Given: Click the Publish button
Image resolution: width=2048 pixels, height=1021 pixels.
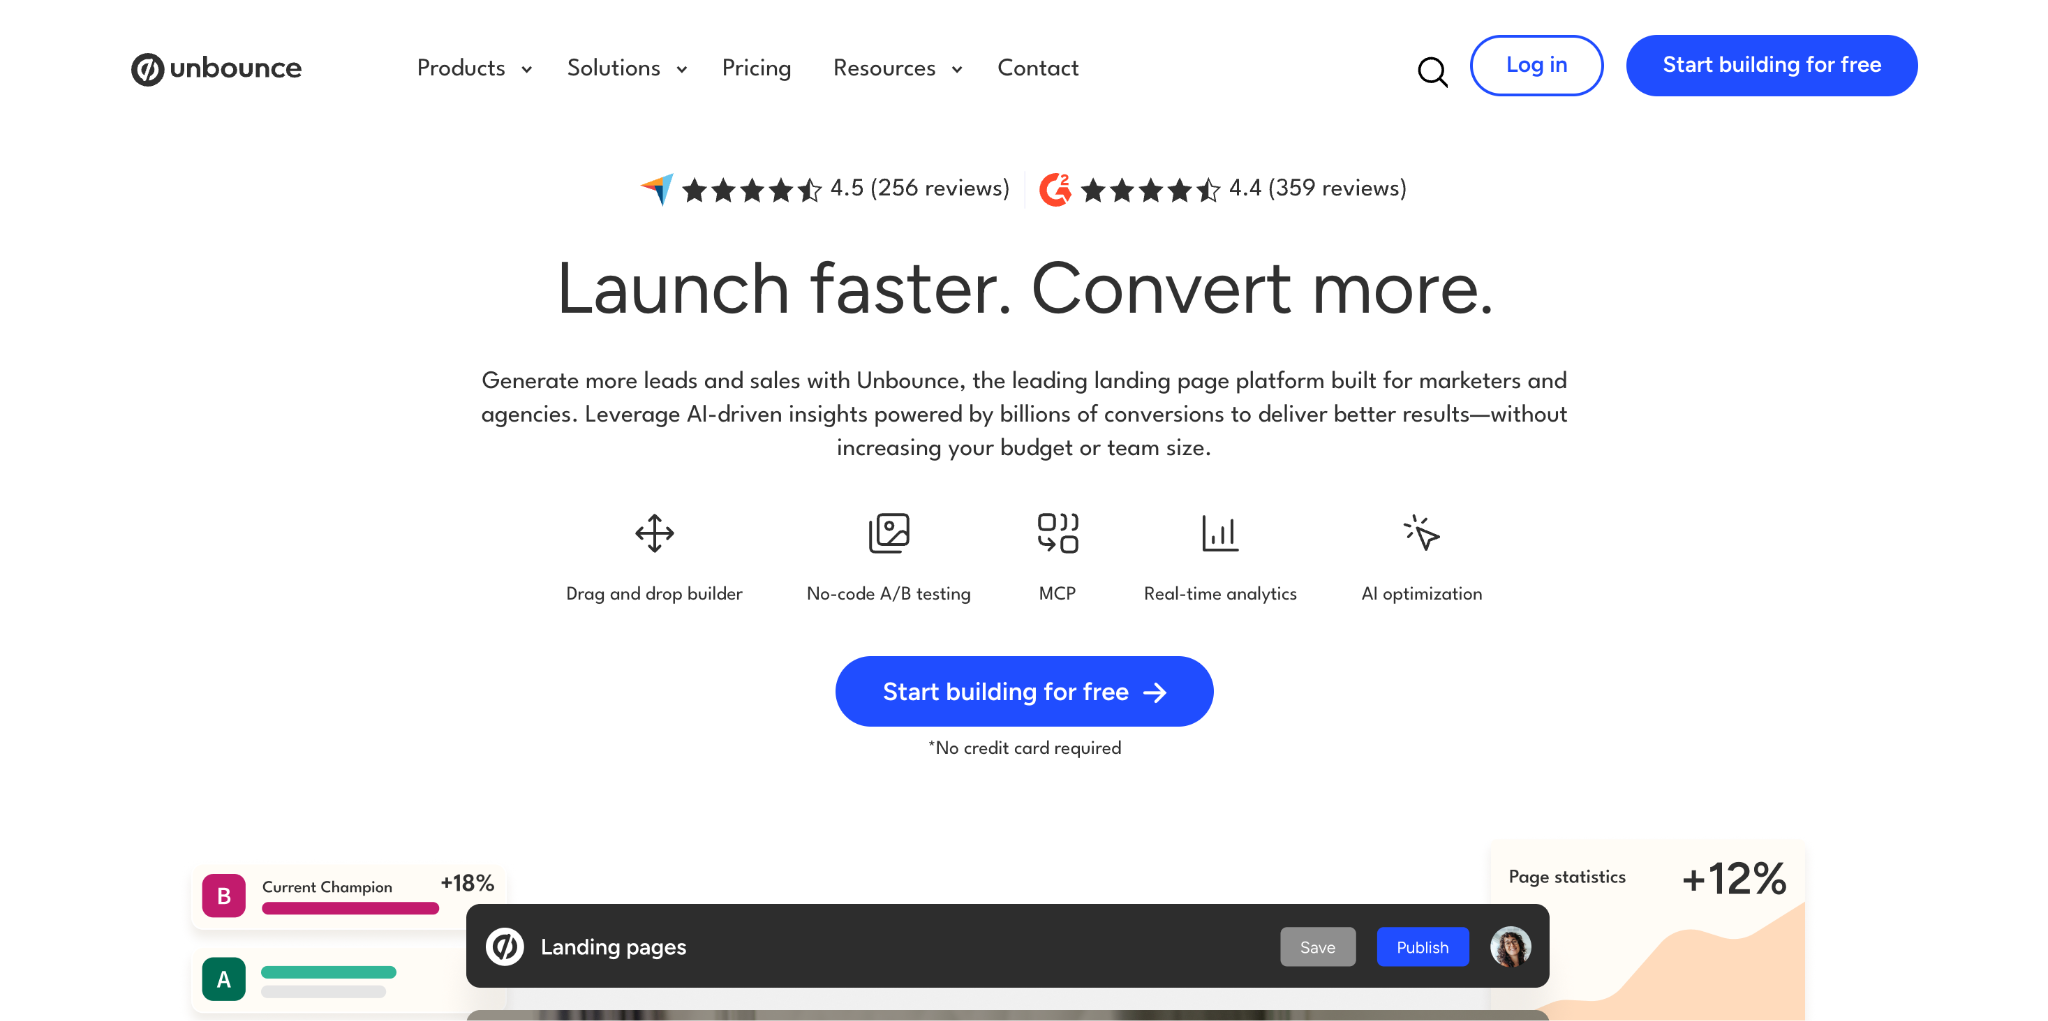Looking at the screenshot, I should pos(1422,947).
